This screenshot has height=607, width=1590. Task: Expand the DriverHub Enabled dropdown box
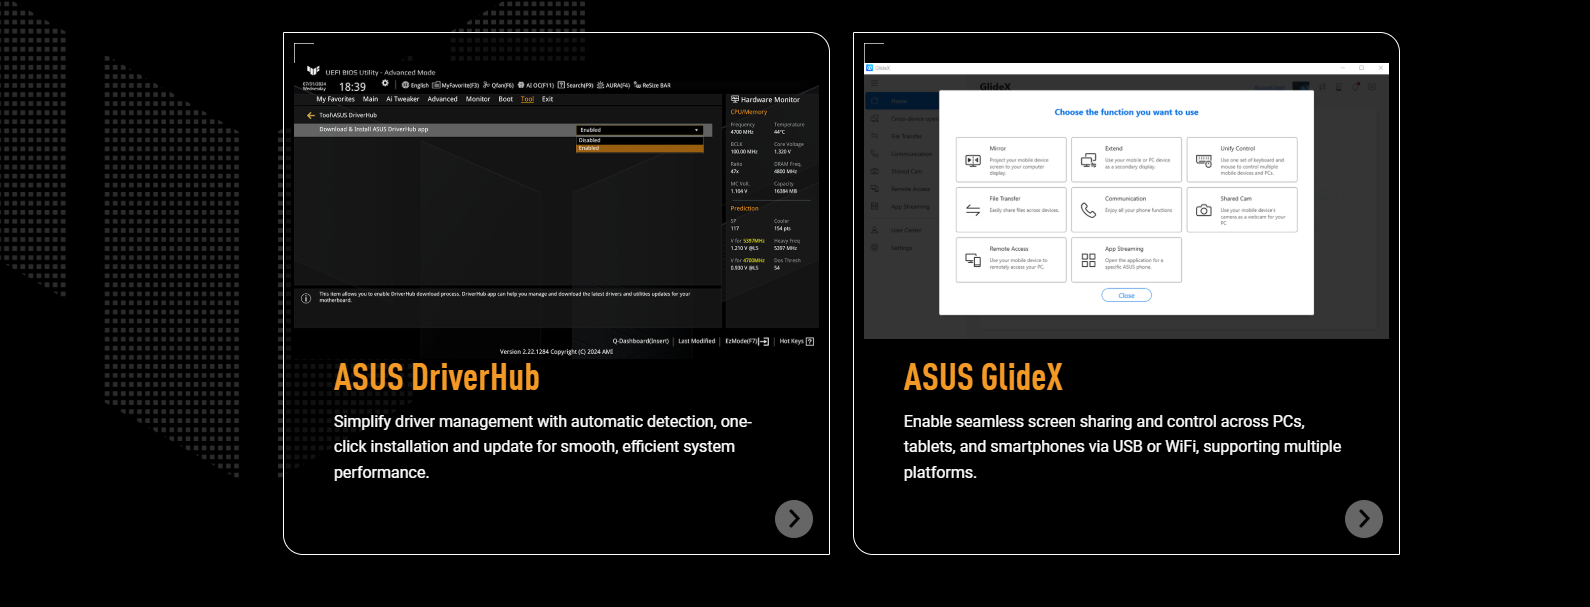(x=640, y=130)
